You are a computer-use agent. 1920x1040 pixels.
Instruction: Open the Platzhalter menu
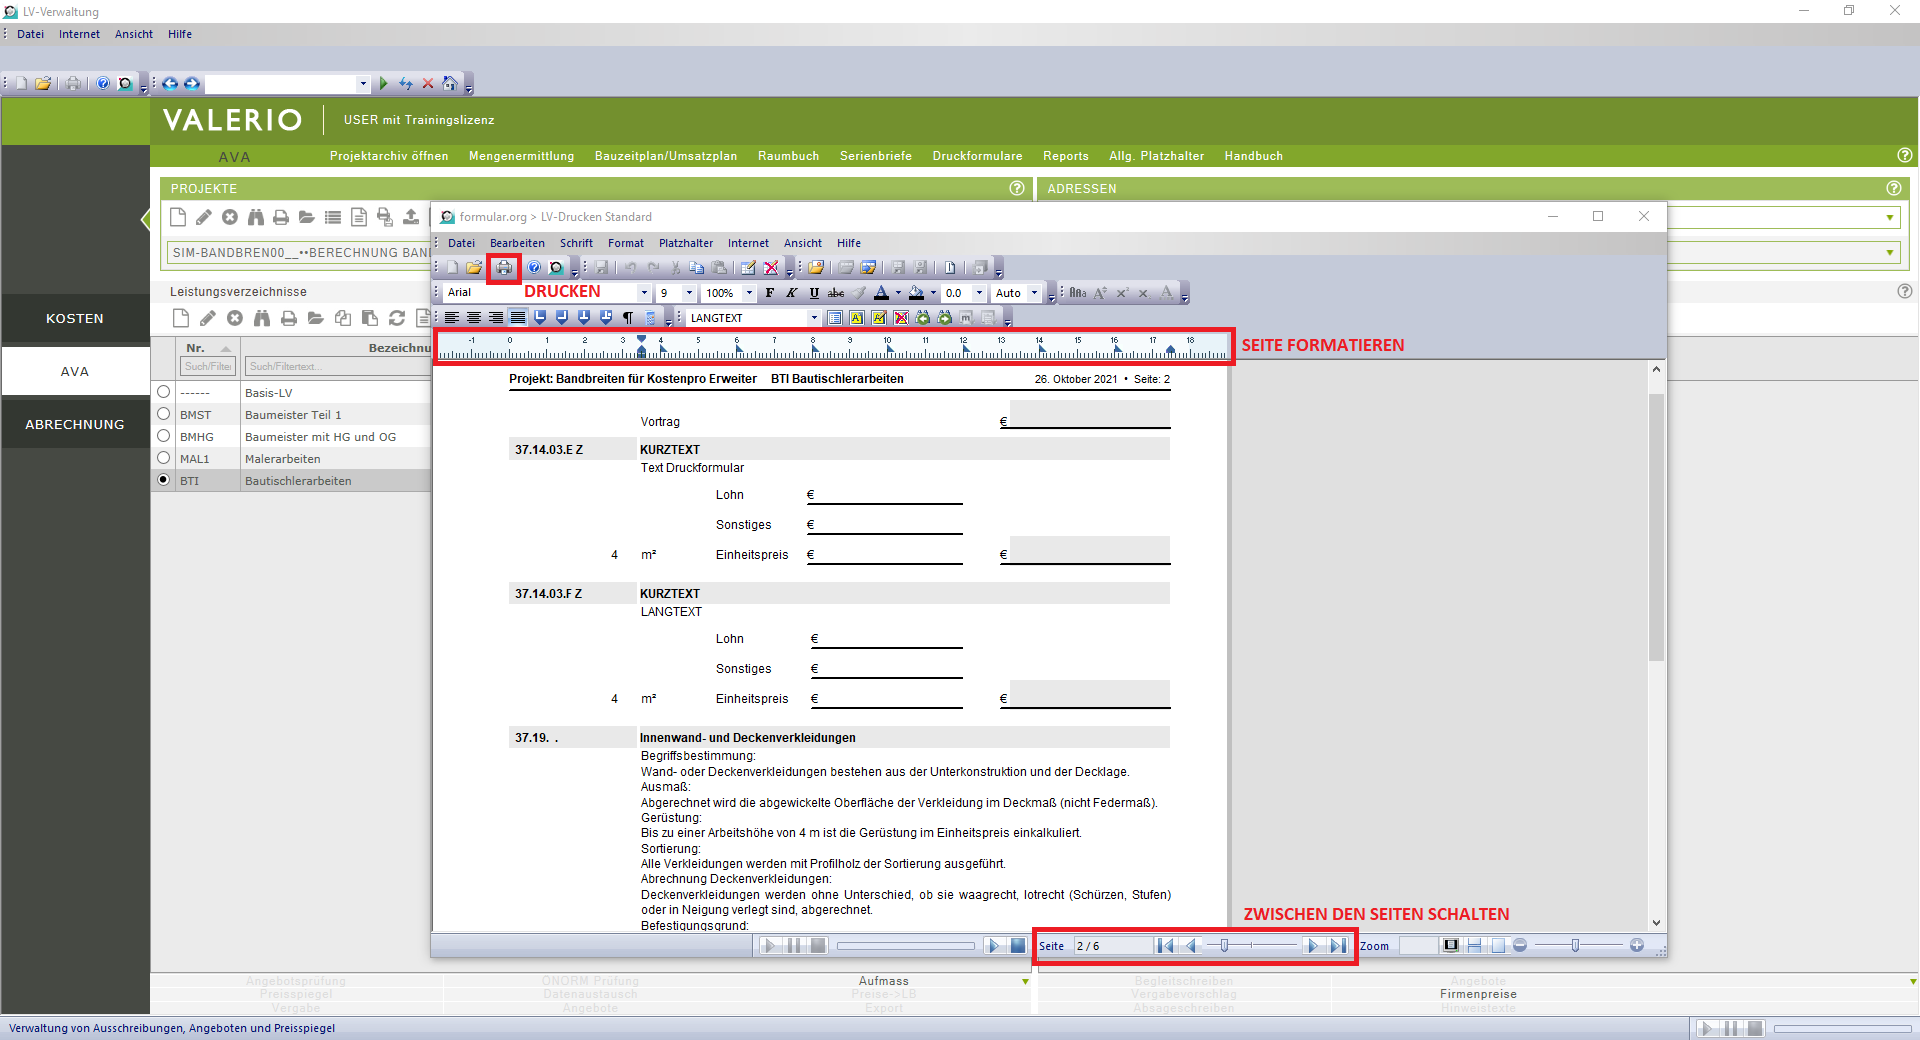685,243
